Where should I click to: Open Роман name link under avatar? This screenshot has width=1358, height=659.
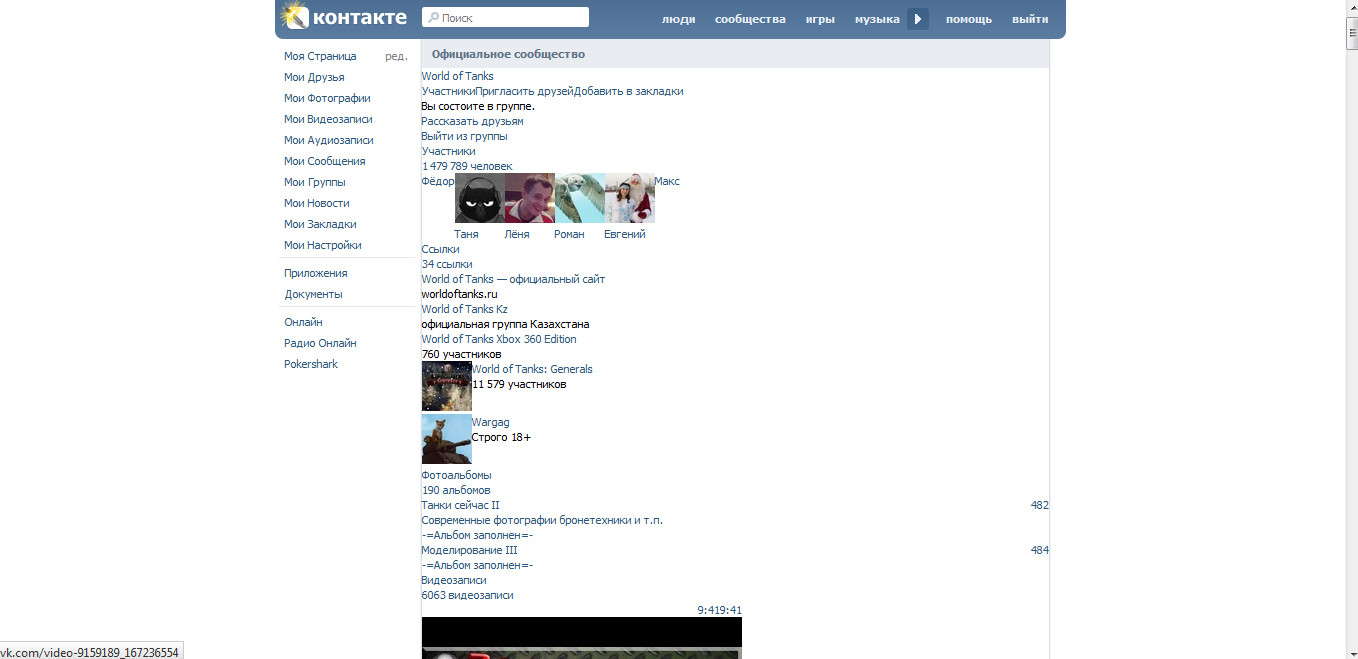tap(569, 234)
